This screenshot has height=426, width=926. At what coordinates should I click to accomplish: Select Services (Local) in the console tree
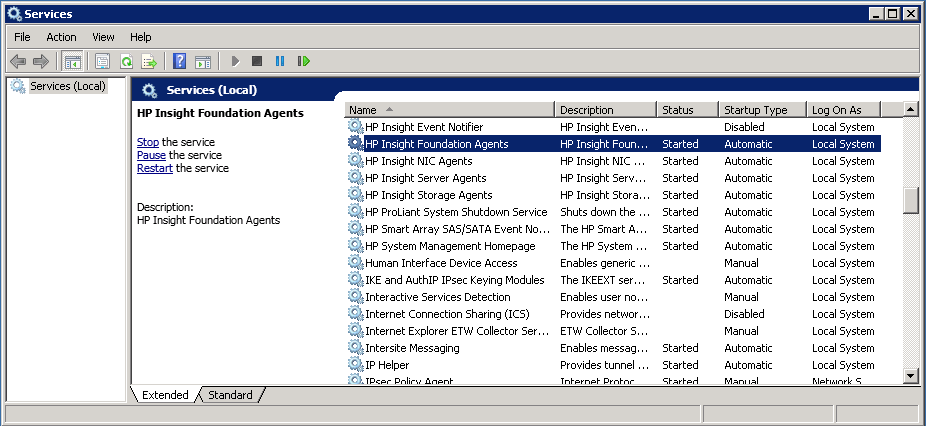point(68,86)
